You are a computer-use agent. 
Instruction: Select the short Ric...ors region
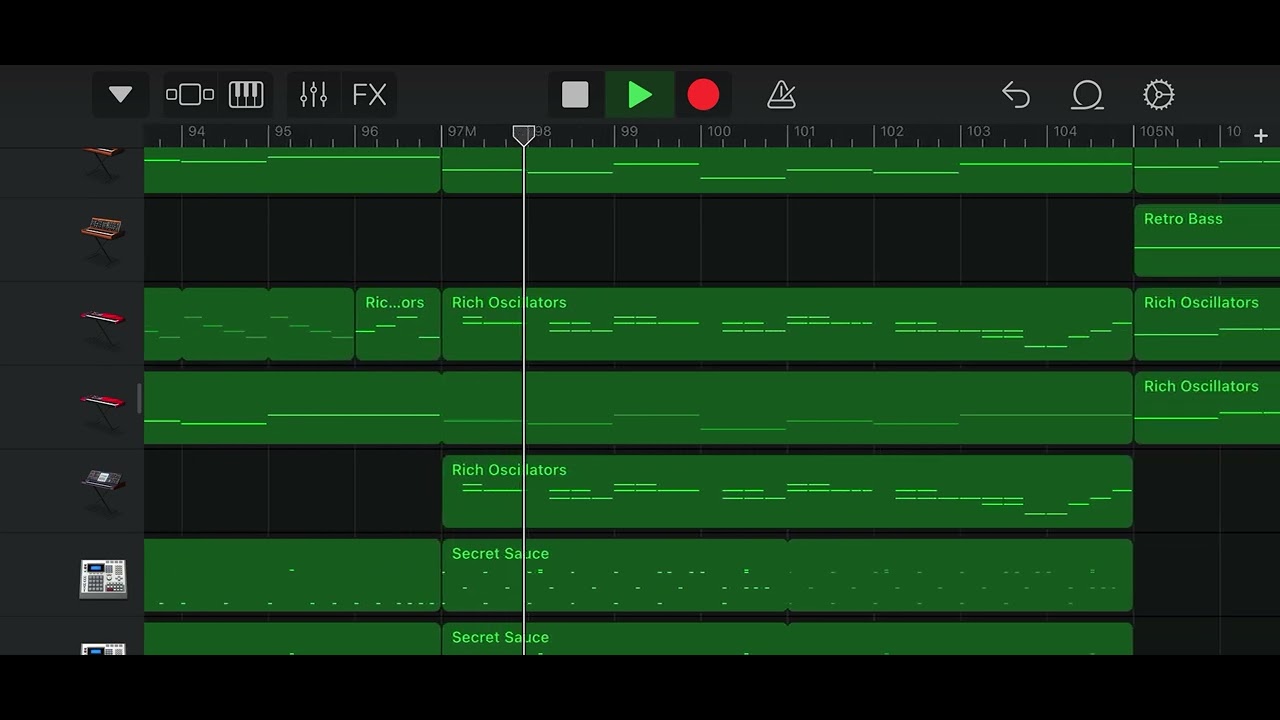398,324
